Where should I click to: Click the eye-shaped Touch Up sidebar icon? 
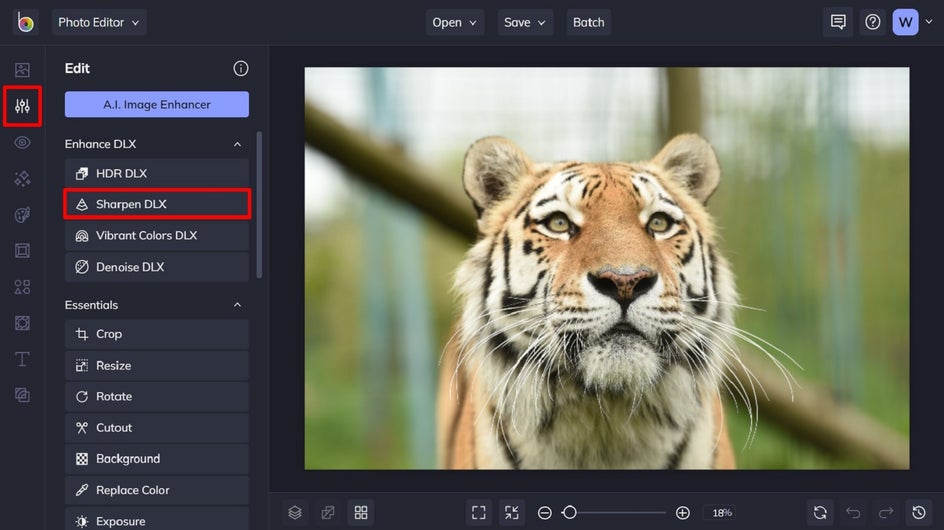tap(22, 142)
